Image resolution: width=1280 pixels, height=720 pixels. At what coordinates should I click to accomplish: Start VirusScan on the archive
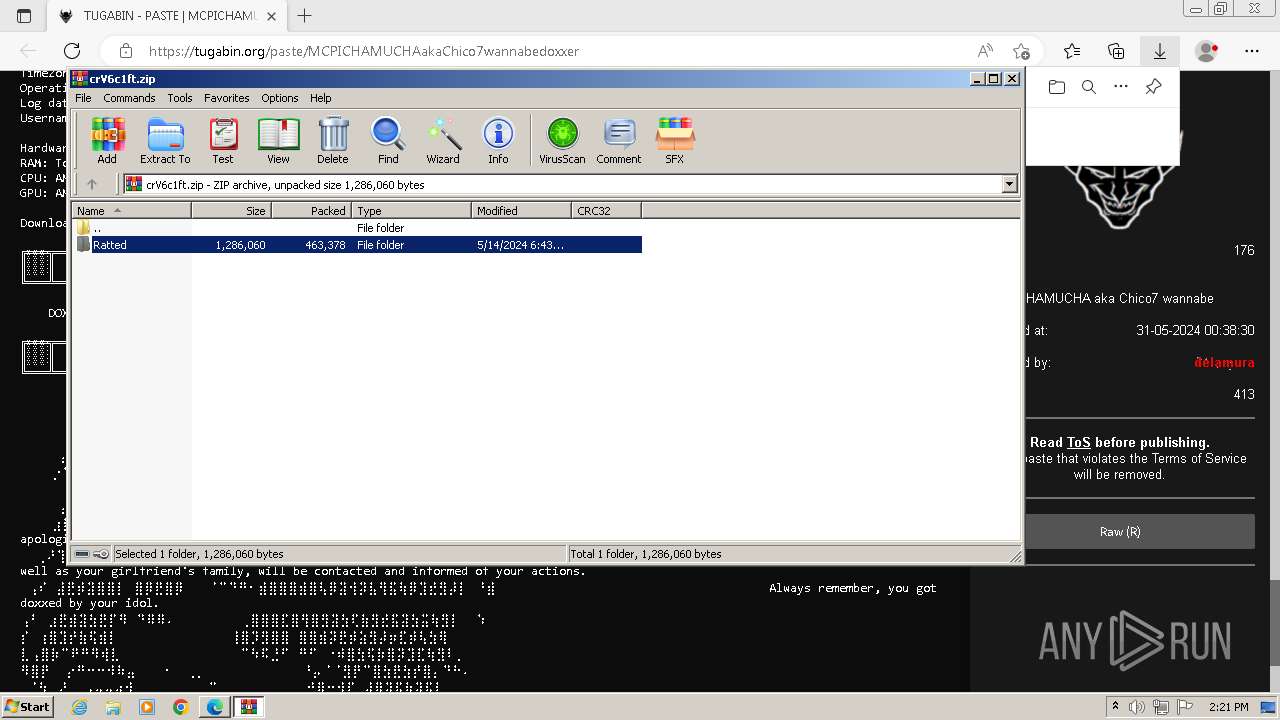click(562, 141)
